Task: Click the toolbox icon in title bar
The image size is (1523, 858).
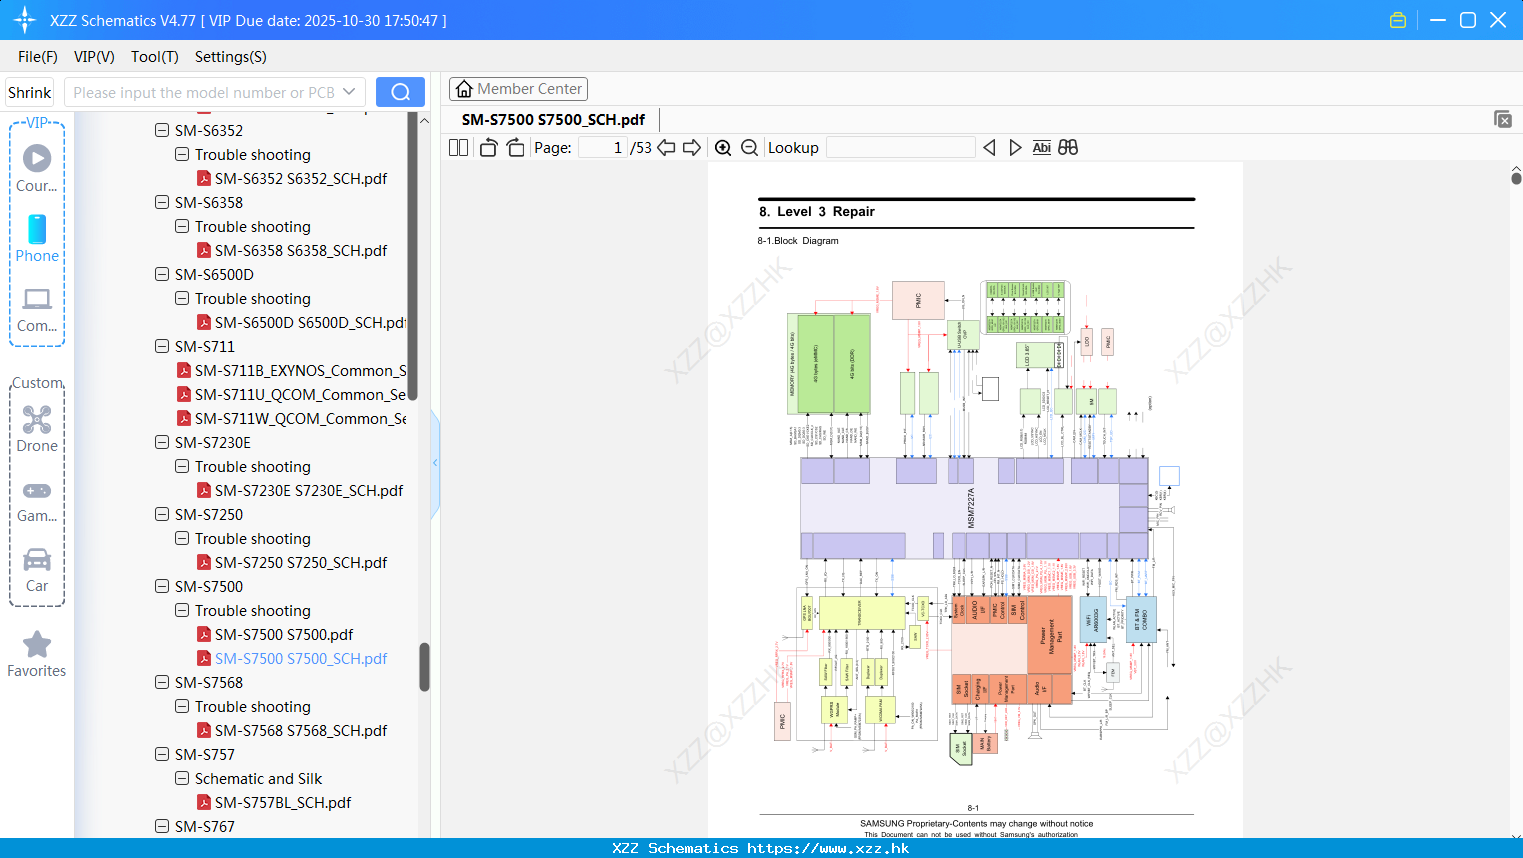Action: coord(1398,20)
